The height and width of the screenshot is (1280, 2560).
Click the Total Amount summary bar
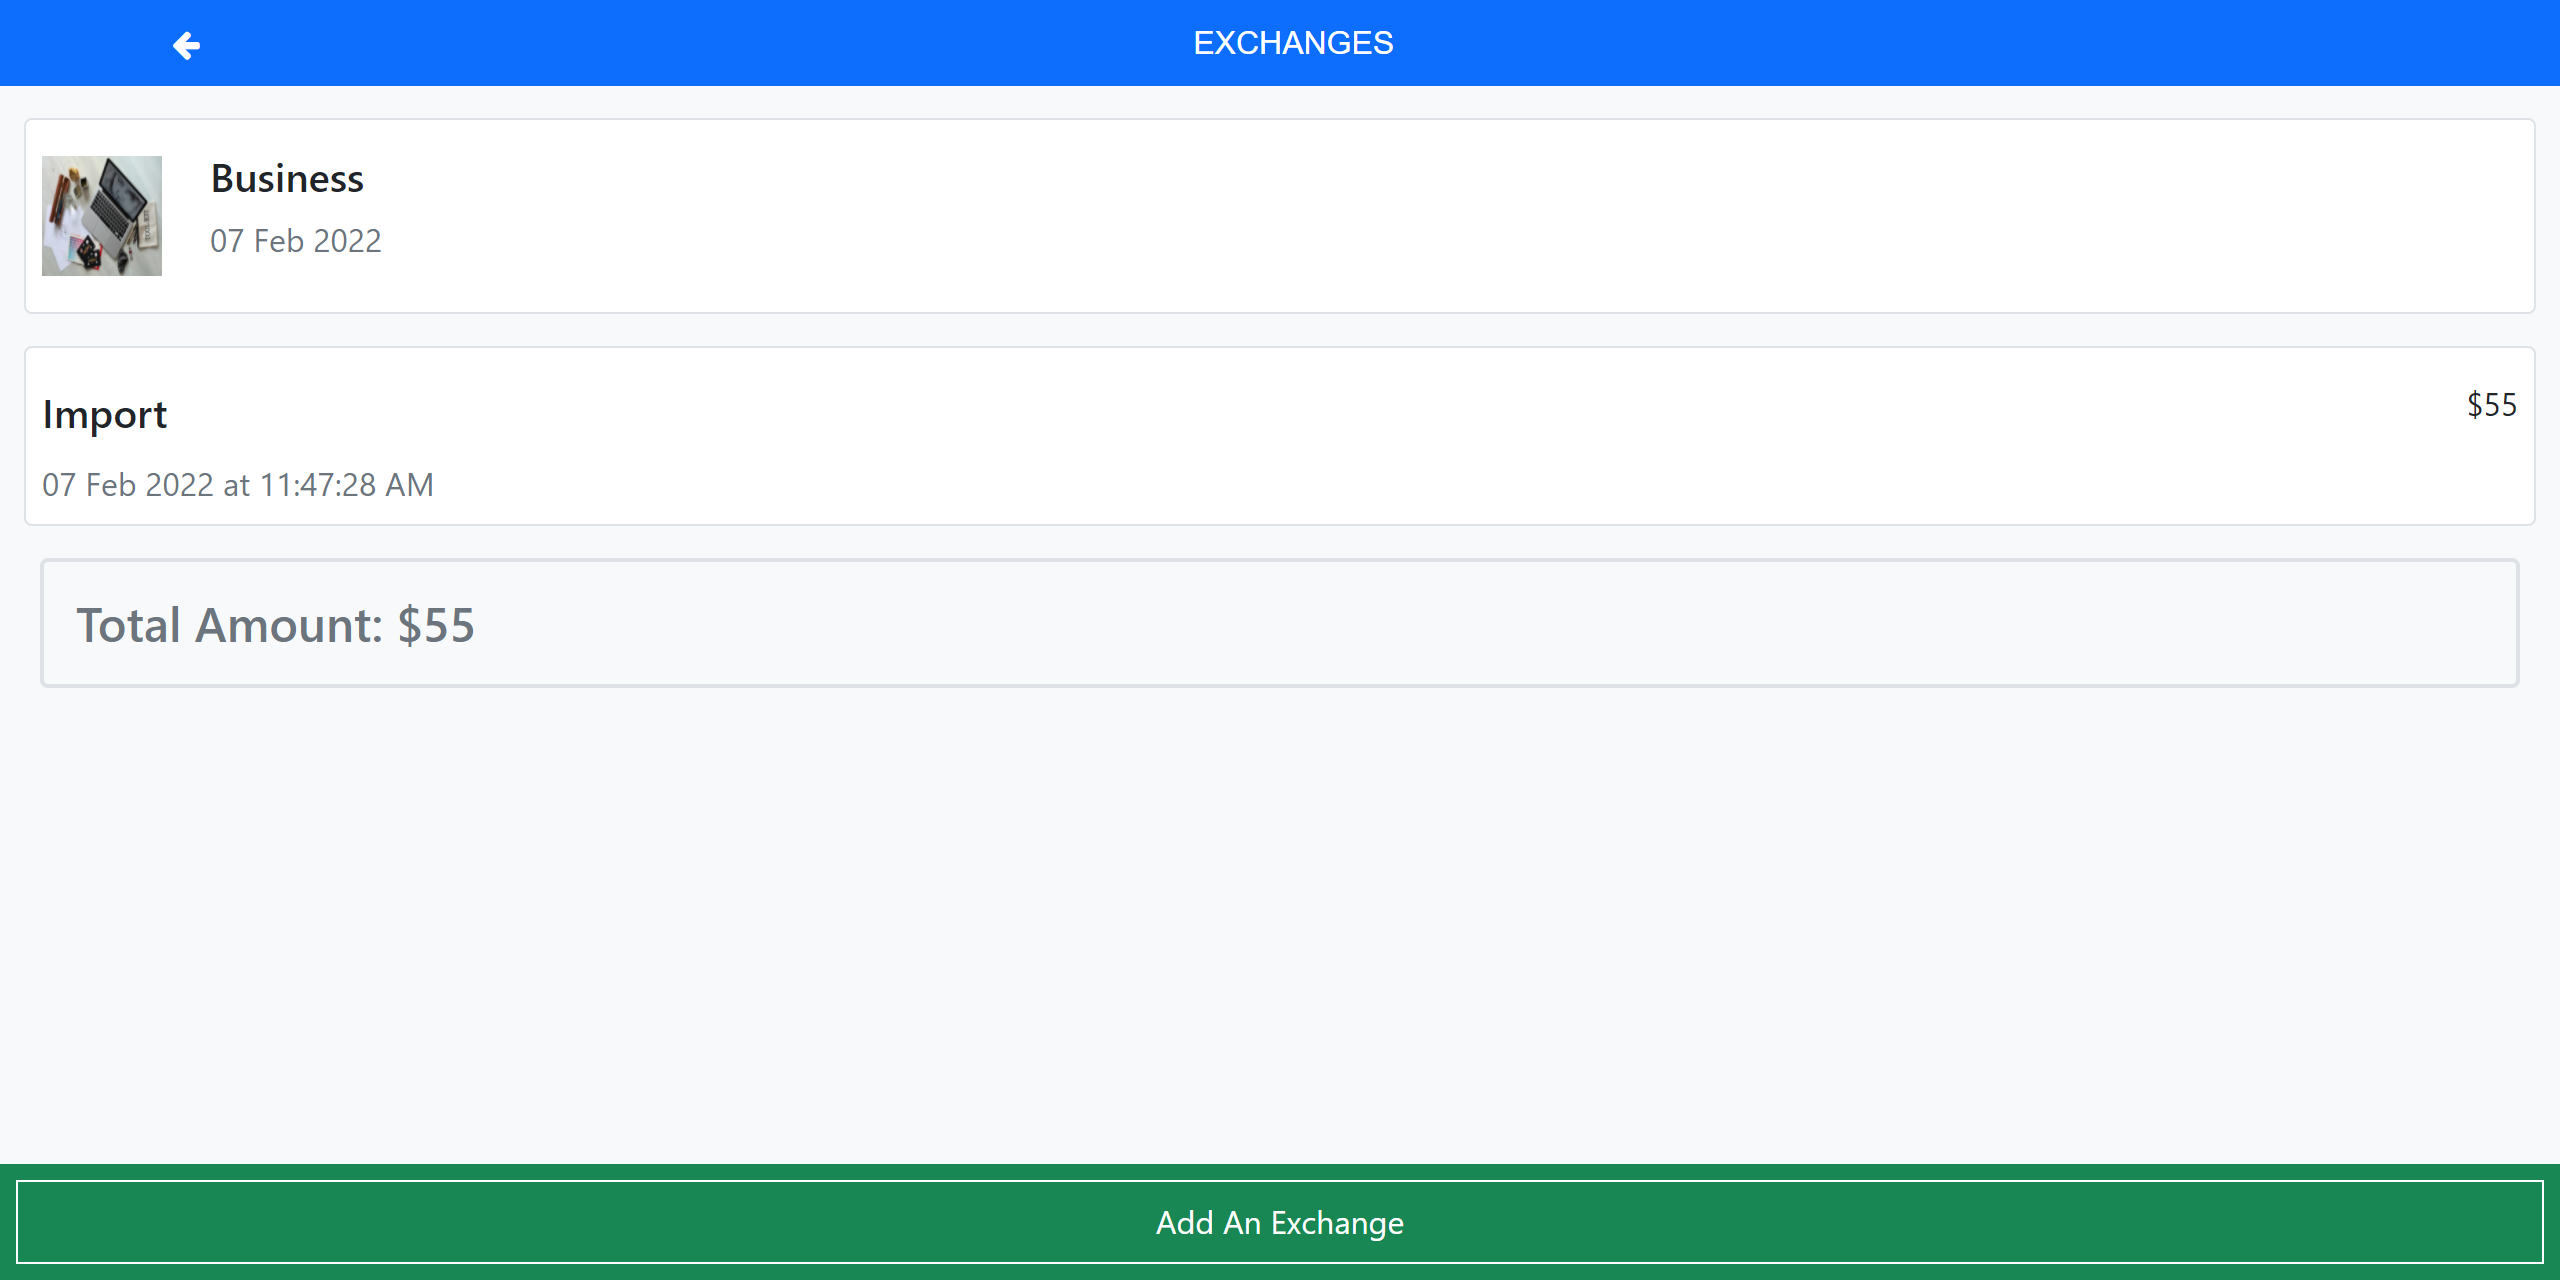click(1280, 623)
